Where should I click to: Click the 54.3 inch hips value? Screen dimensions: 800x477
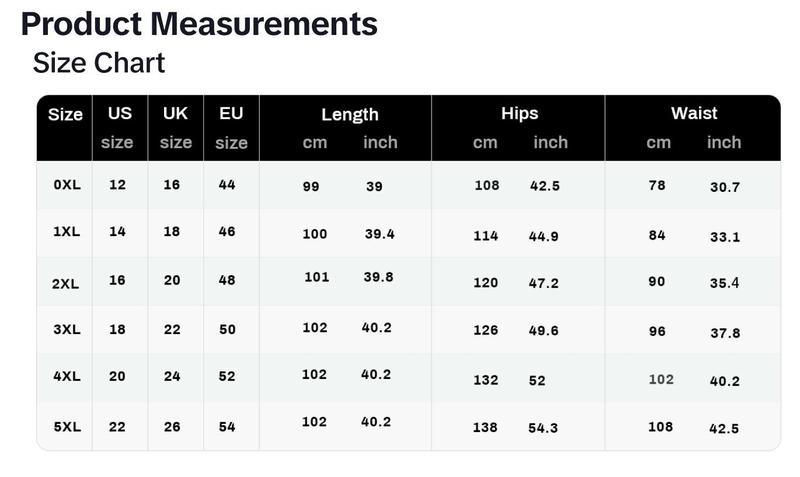click(543, 428)
